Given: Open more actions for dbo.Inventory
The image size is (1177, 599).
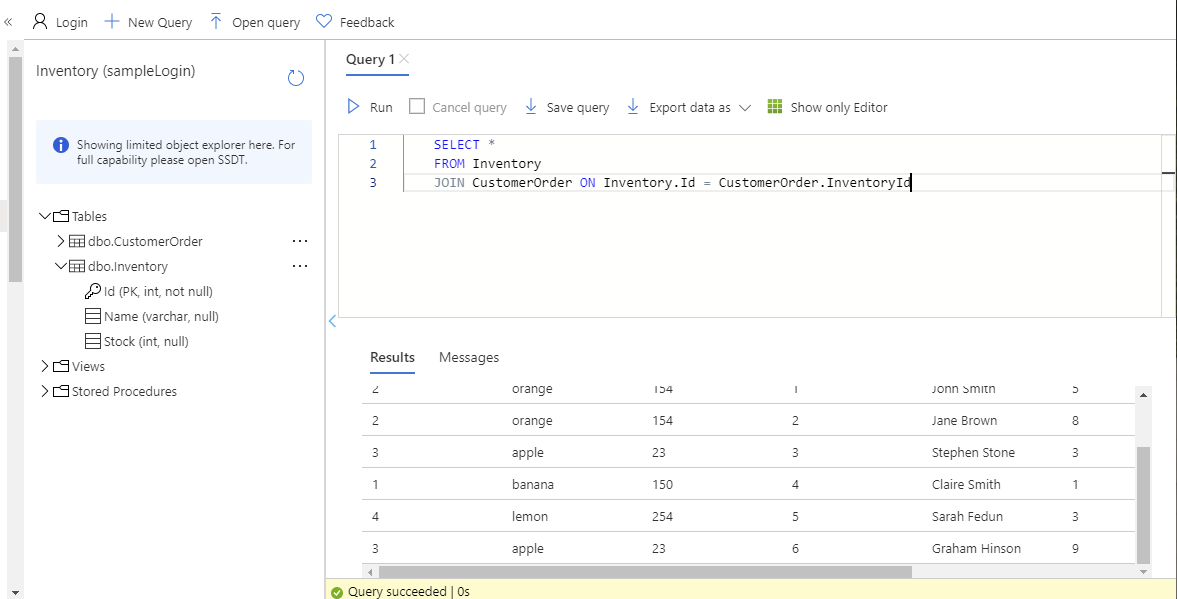Looking at the screenshot, I should pos(300,266).
